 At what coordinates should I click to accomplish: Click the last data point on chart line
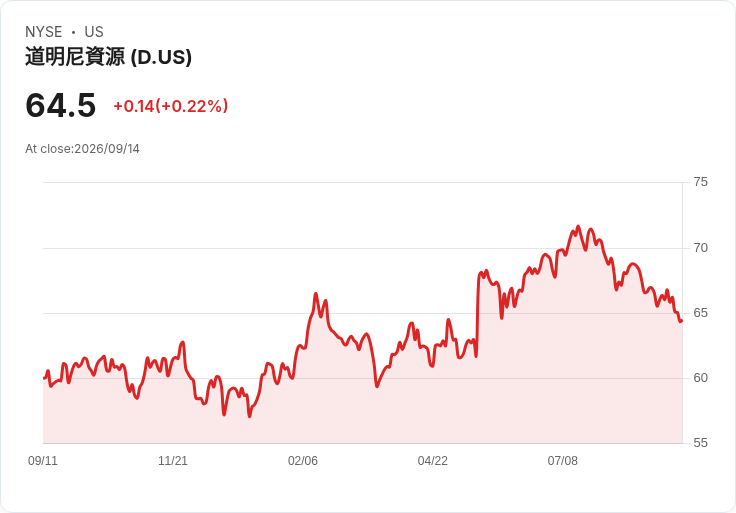[x=681, y=321]
